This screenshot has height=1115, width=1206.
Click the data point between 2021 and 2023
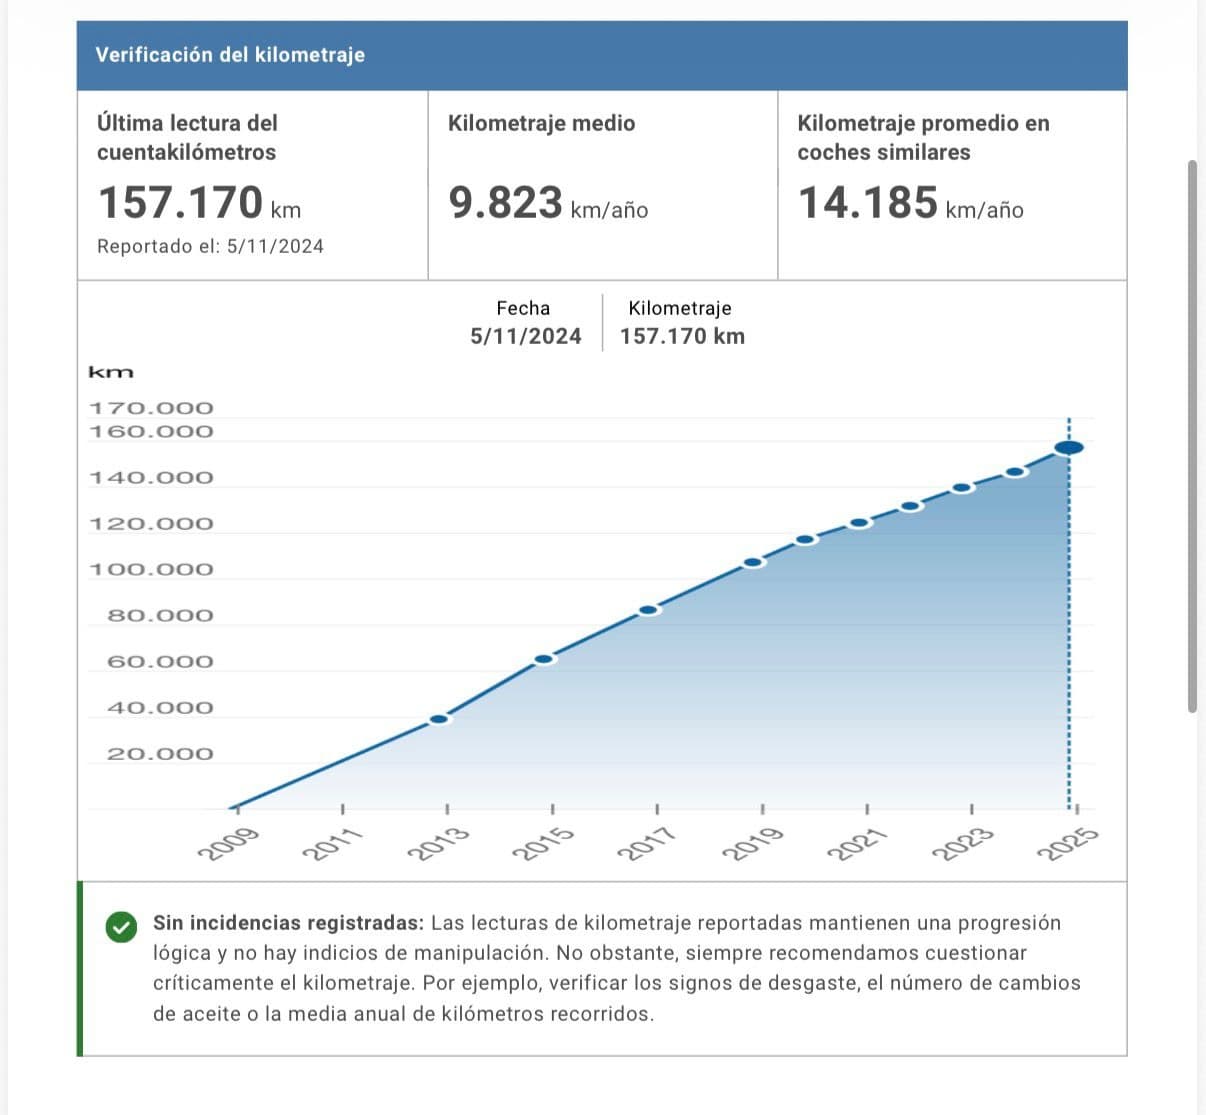[910, 506]
